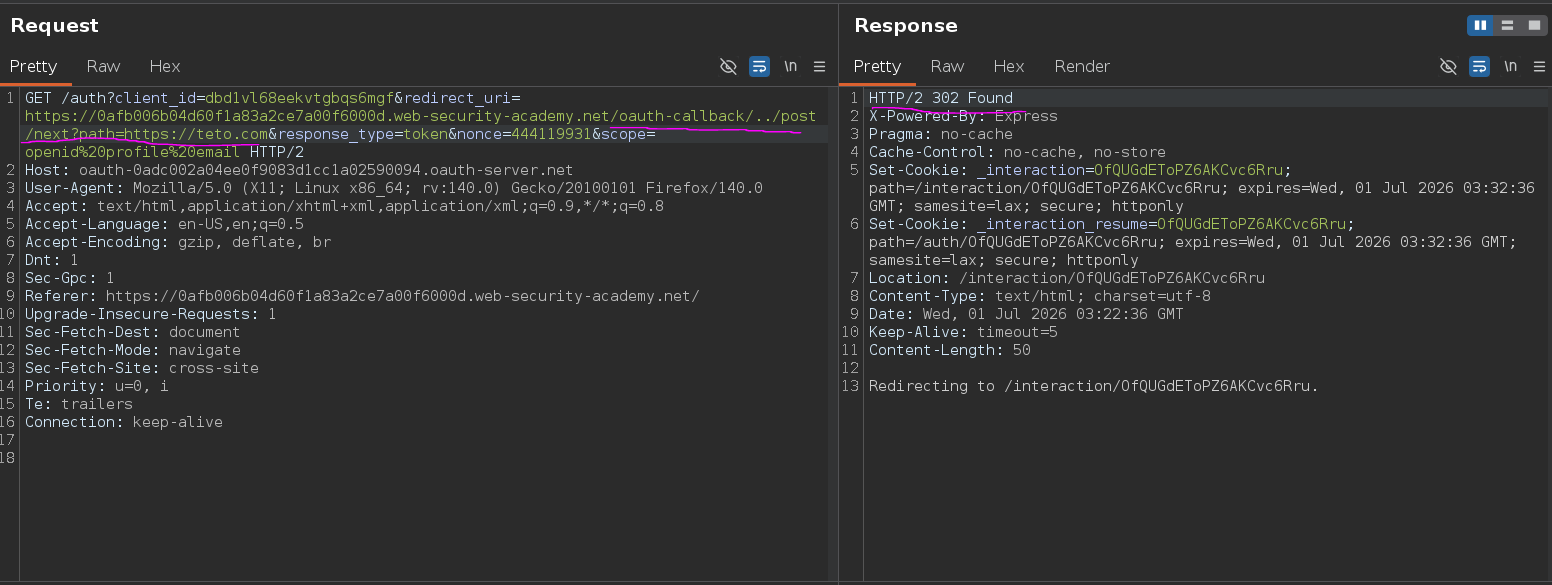The height and width of the screenshot is (585, 1552).
Task: Click the Referer header line
Action: click(x=362, y=296)
